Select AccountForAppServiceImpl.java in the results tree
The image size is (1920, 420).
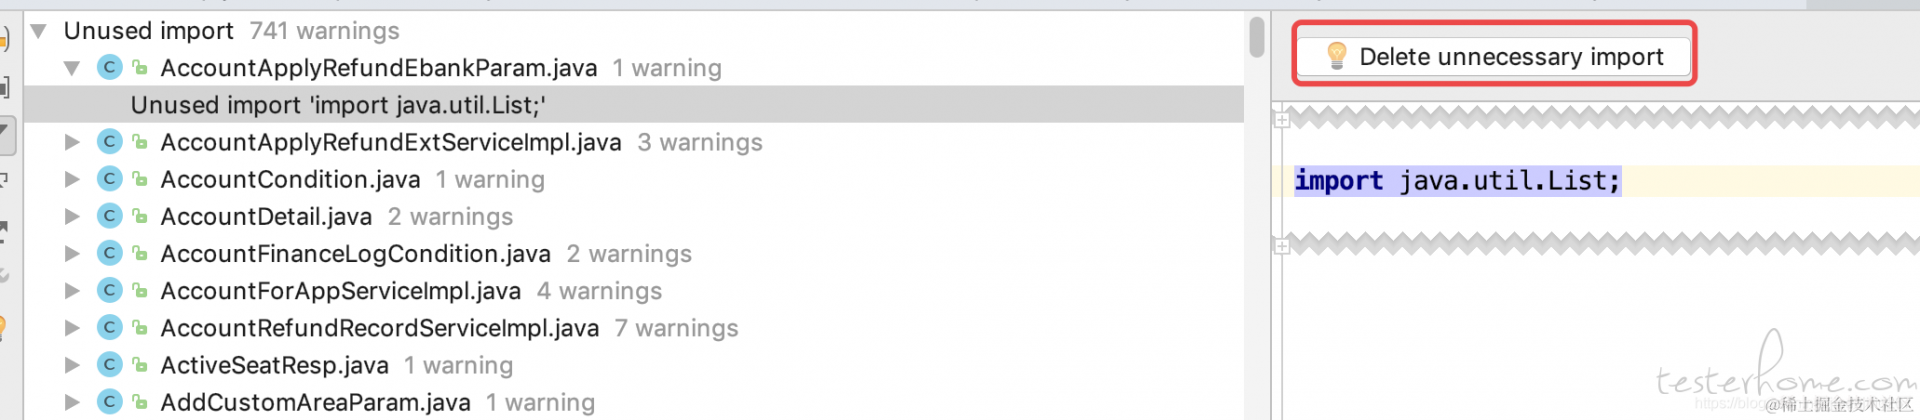click(341, 291)
